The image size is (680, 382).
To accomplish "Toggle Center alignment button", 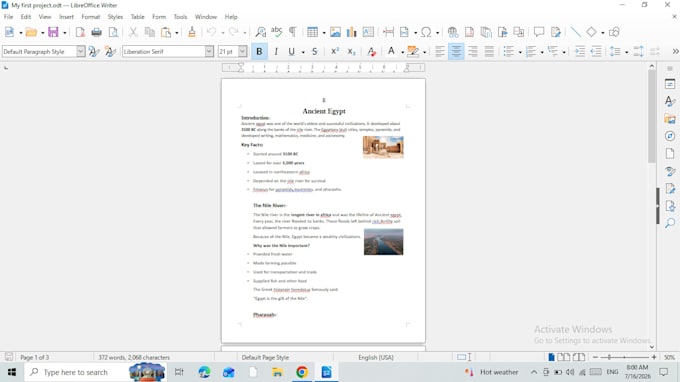I will tap(456, 52).
